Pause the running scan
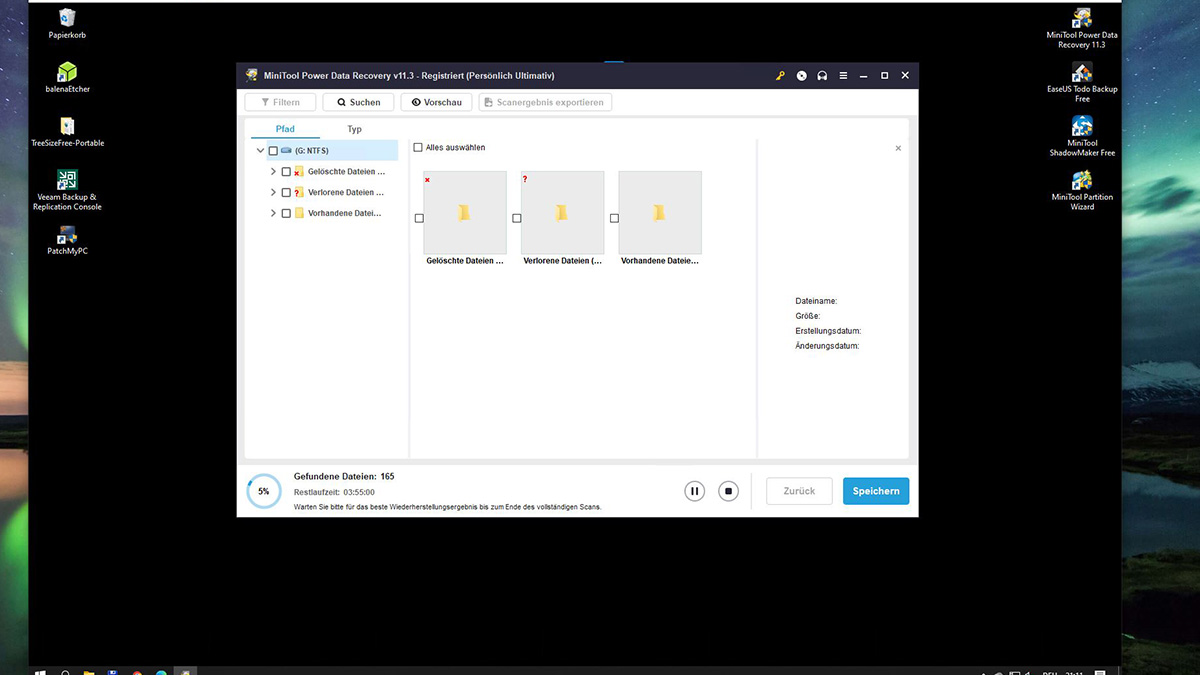 pyautogui.click(x=694, y=491)
